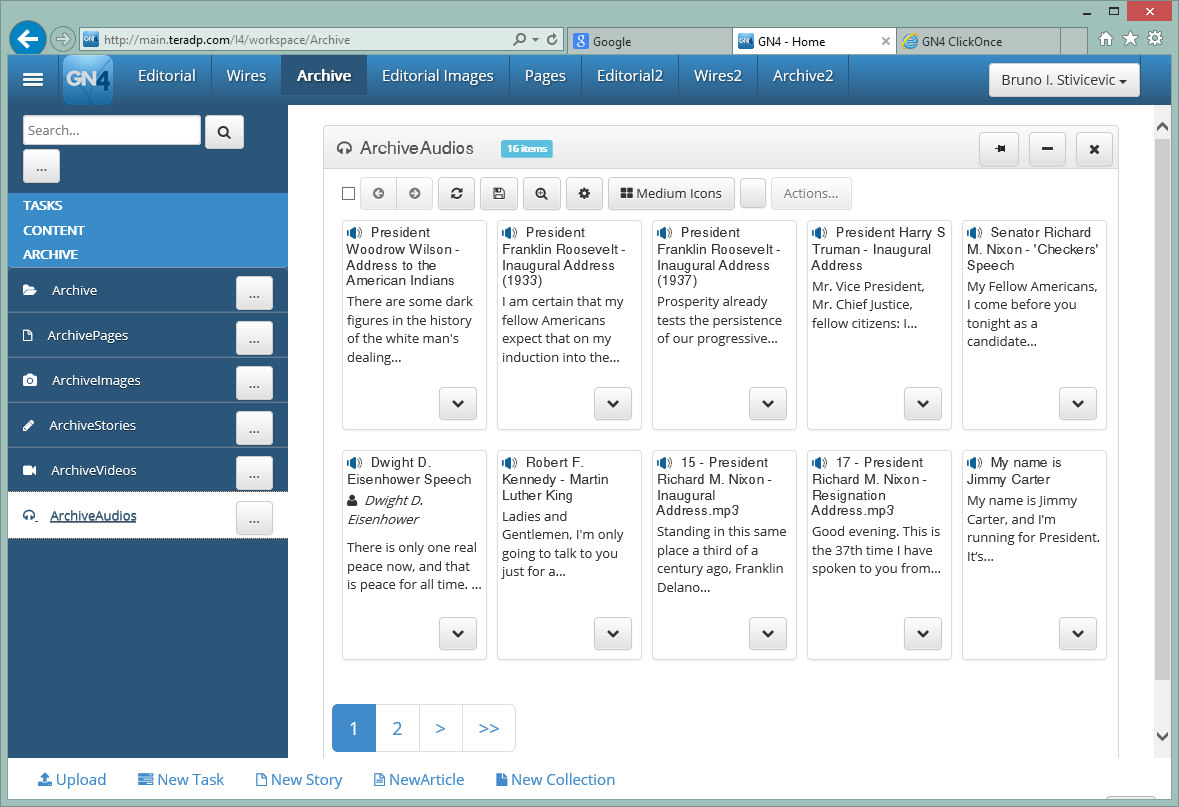Click speaker icon on Woodrow Wilson audio card

pyautogui.click(x=354, y=233)
